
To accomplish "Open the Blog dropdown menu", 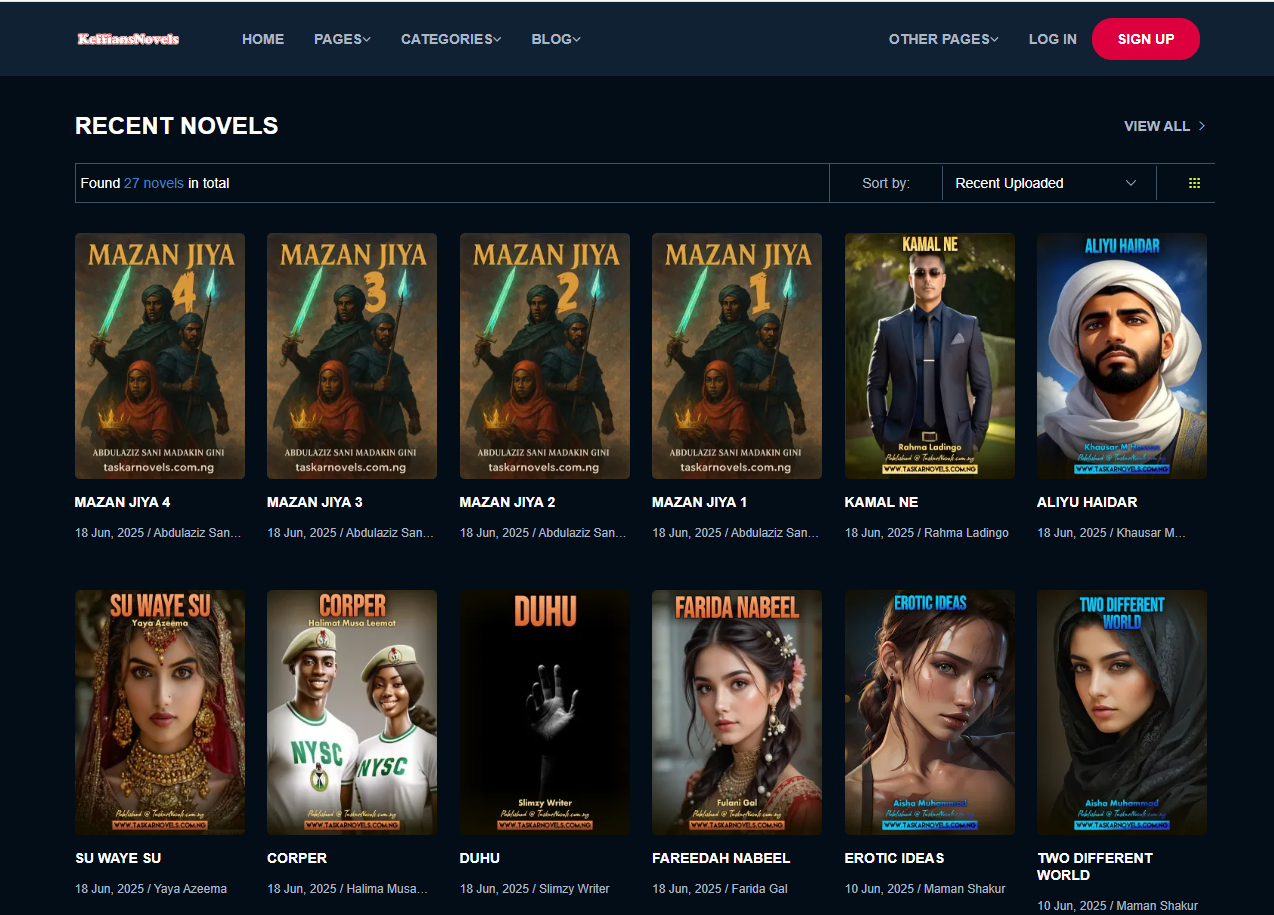I will (556, 39).
